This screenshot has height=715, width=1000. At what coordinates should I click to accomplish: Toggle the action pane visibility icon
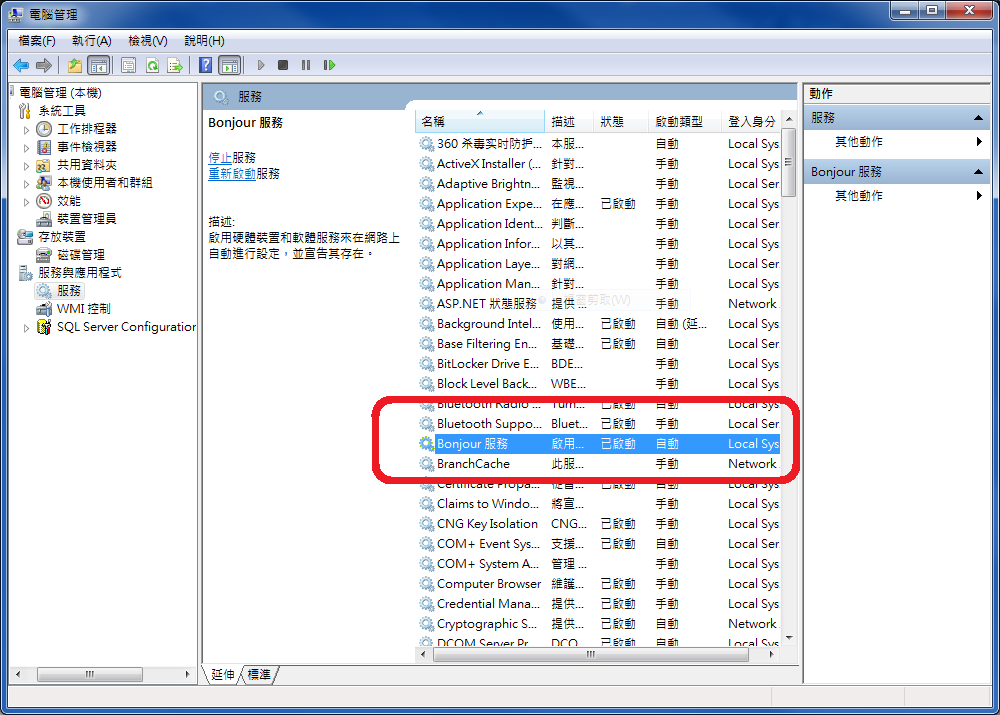pyautogui.click(x=231, y=64)
